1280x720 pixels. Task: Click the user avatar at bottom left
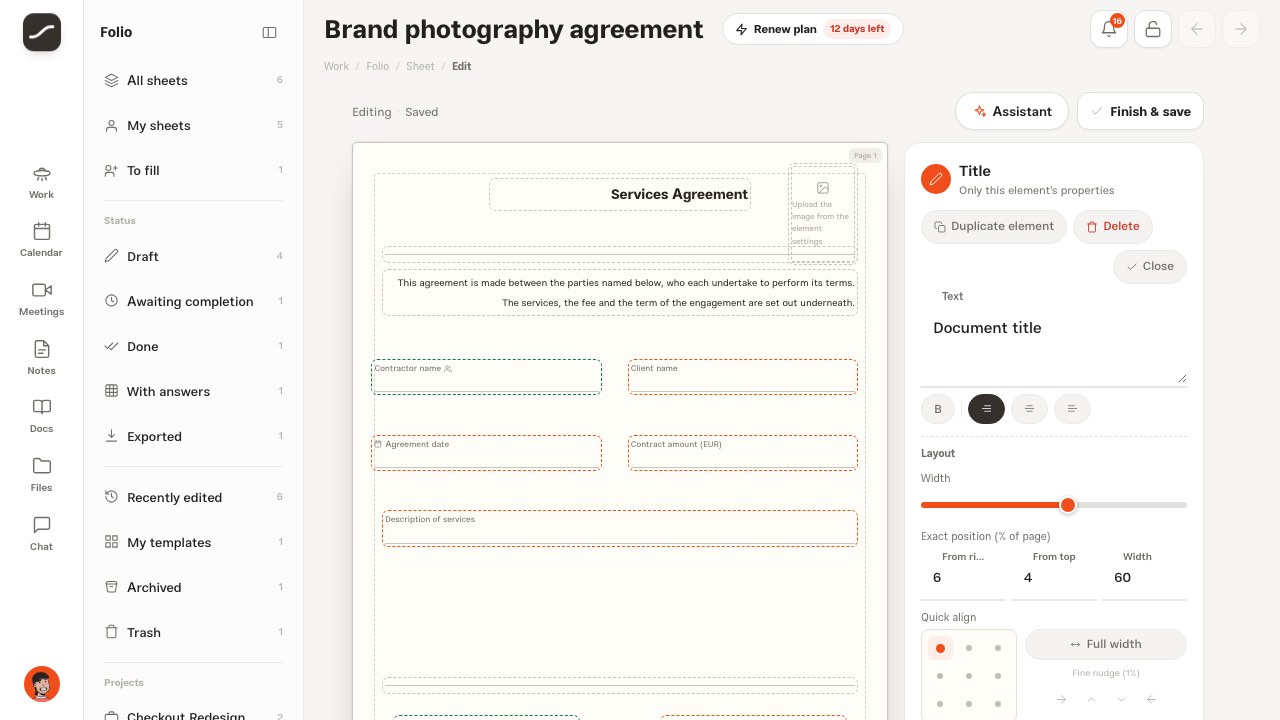click(x=42, y=684)
